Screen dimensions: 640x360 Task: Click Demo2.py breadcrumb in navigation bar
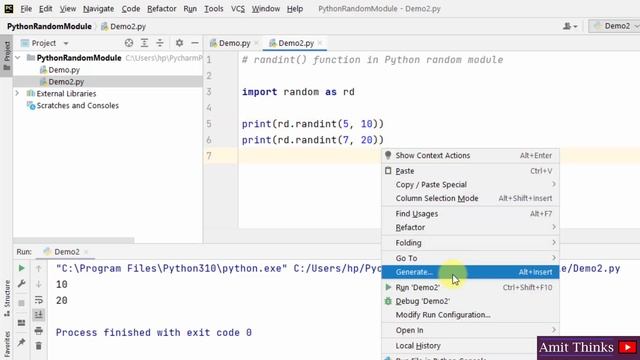[x=124, y=26]
